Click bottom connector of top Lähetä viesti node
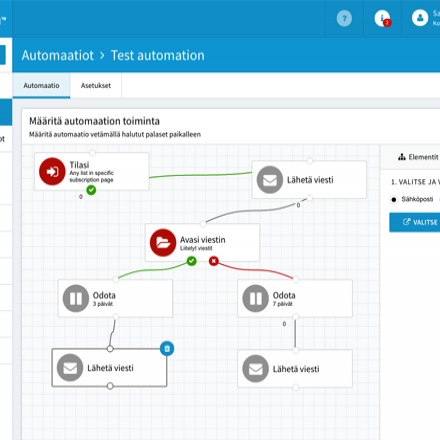Screen dimensions: 440x440 310,198
